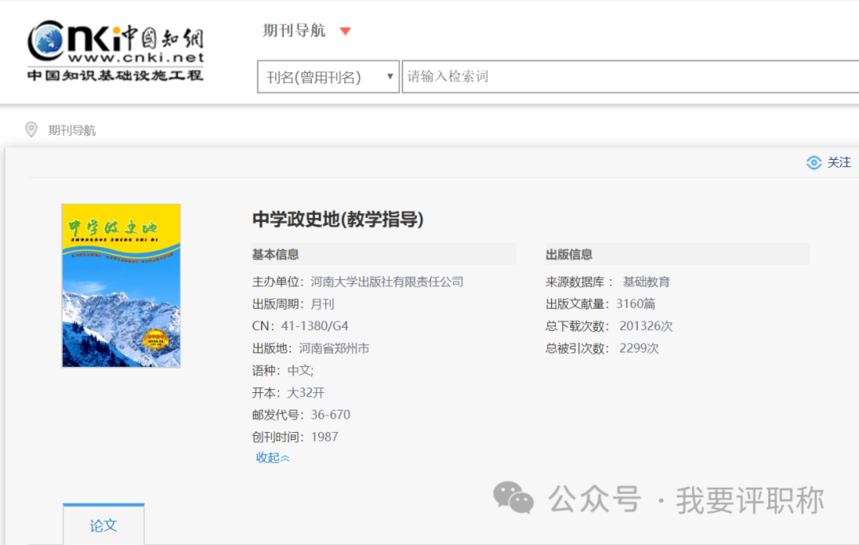Select the CN number 41-1380/G4
Image resolution: width=859 pixels, height=545 pixels.
(x=314, y=326)
